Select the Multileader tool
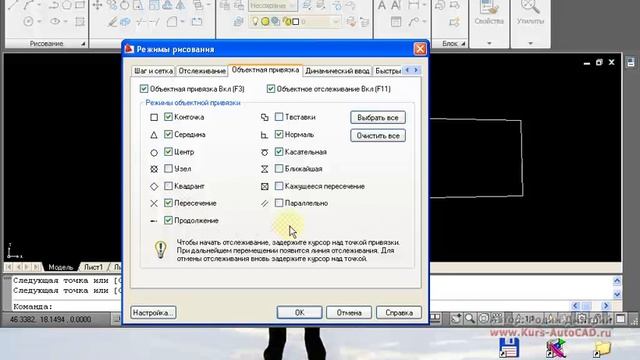 414,22
